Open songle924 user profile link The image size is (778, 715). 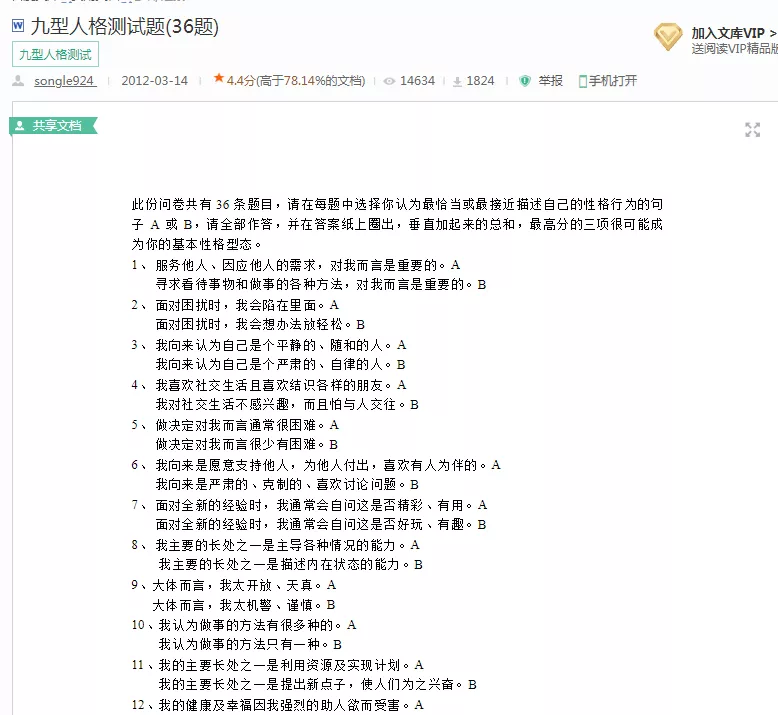65,81
